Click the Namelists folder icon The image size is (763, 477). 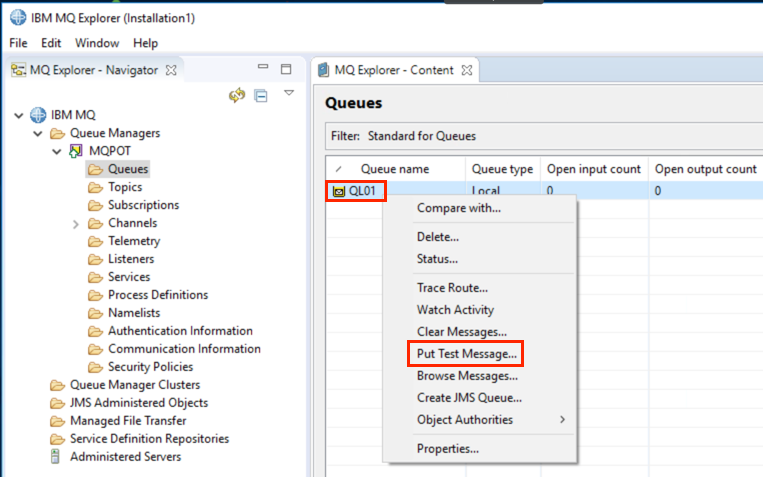pos(95,313)
